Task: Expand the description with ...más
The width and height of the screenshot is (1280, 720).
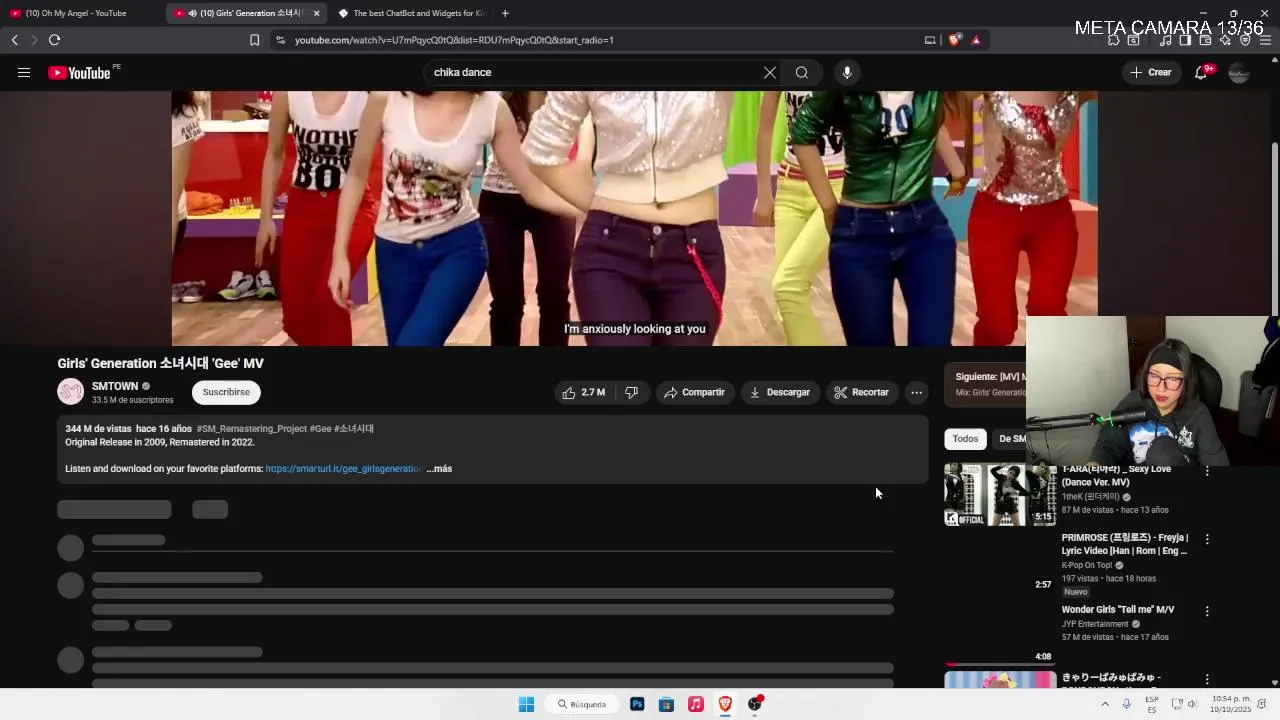Action: tap(439, 469)
